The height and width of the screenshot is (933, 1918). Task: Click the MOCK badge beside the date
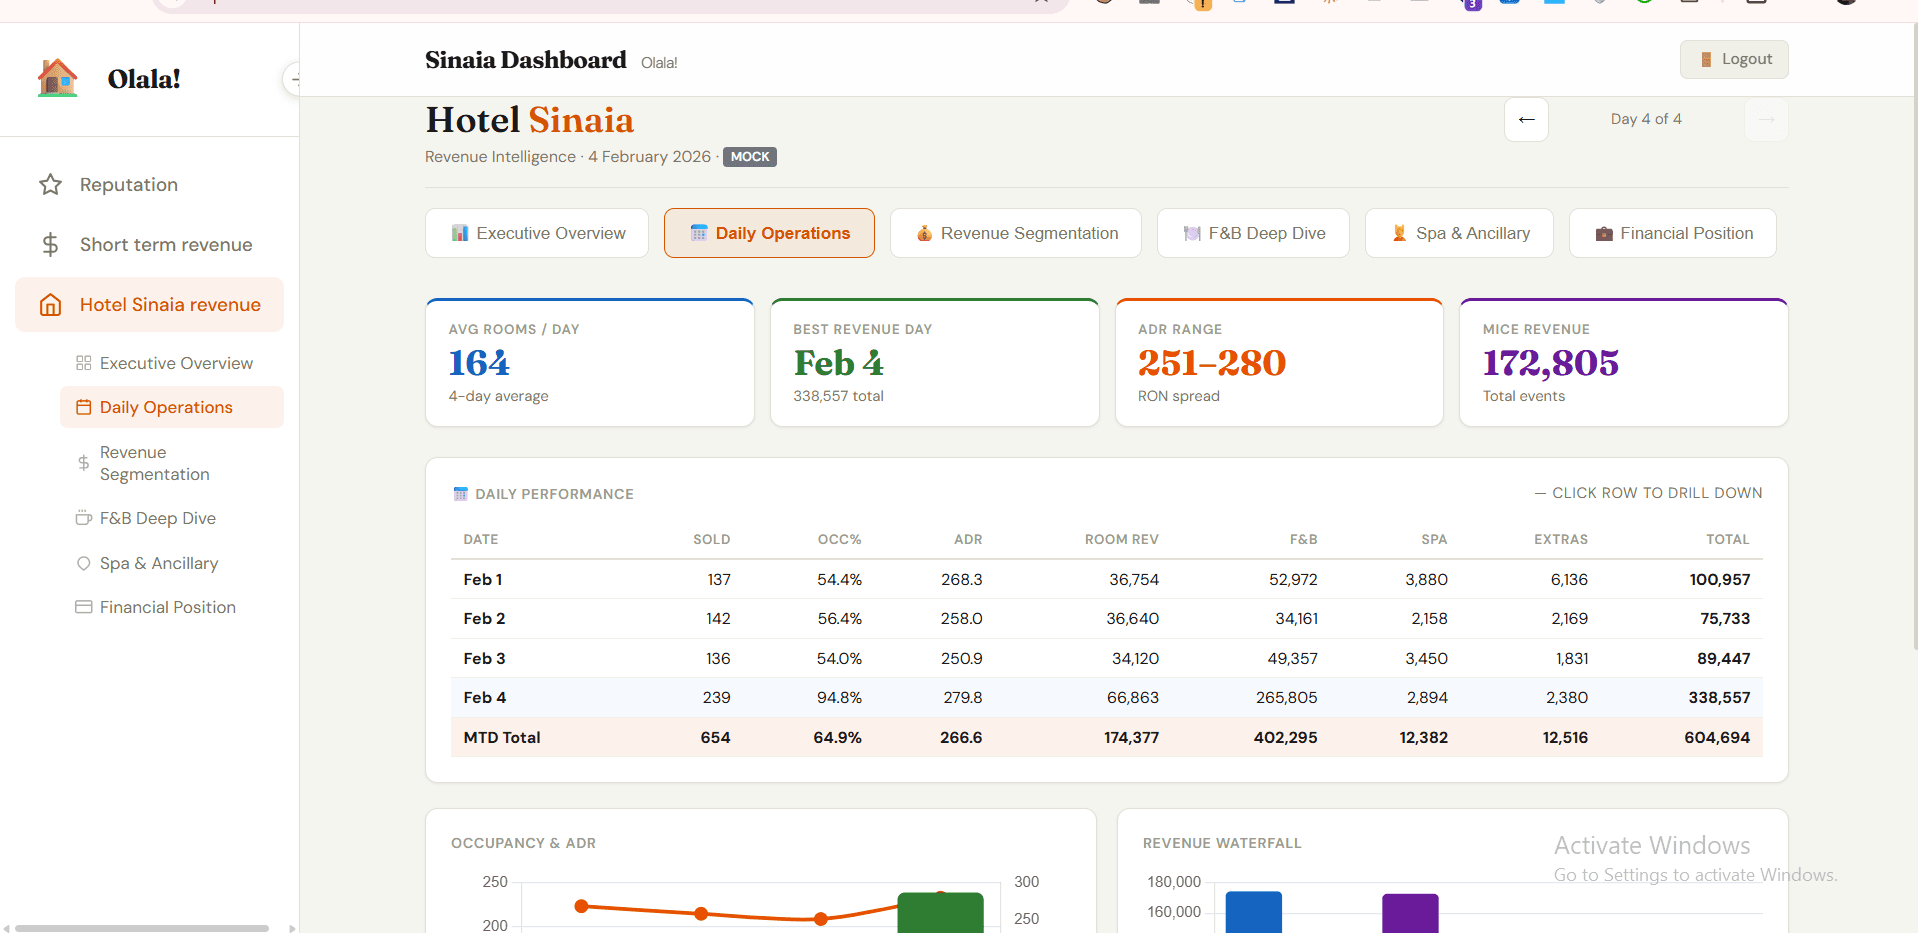(x=750, y=157)
